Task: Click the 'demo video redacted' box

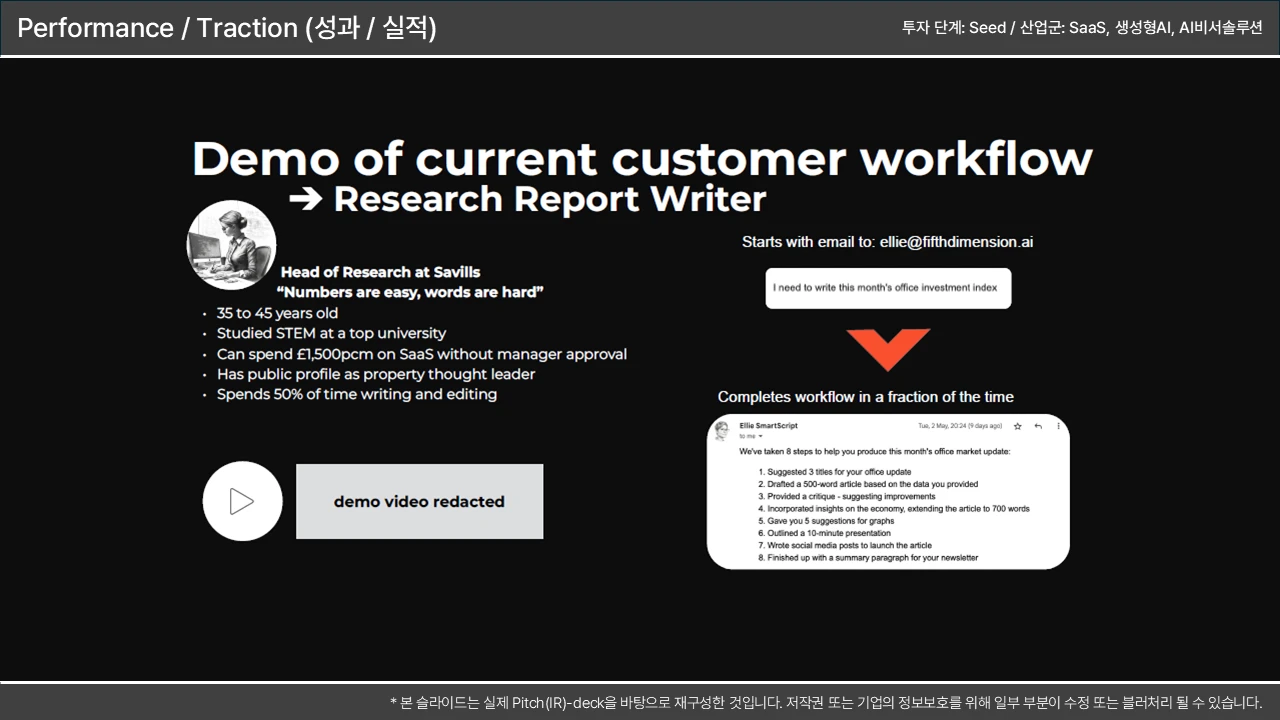Action: [419, 501]
